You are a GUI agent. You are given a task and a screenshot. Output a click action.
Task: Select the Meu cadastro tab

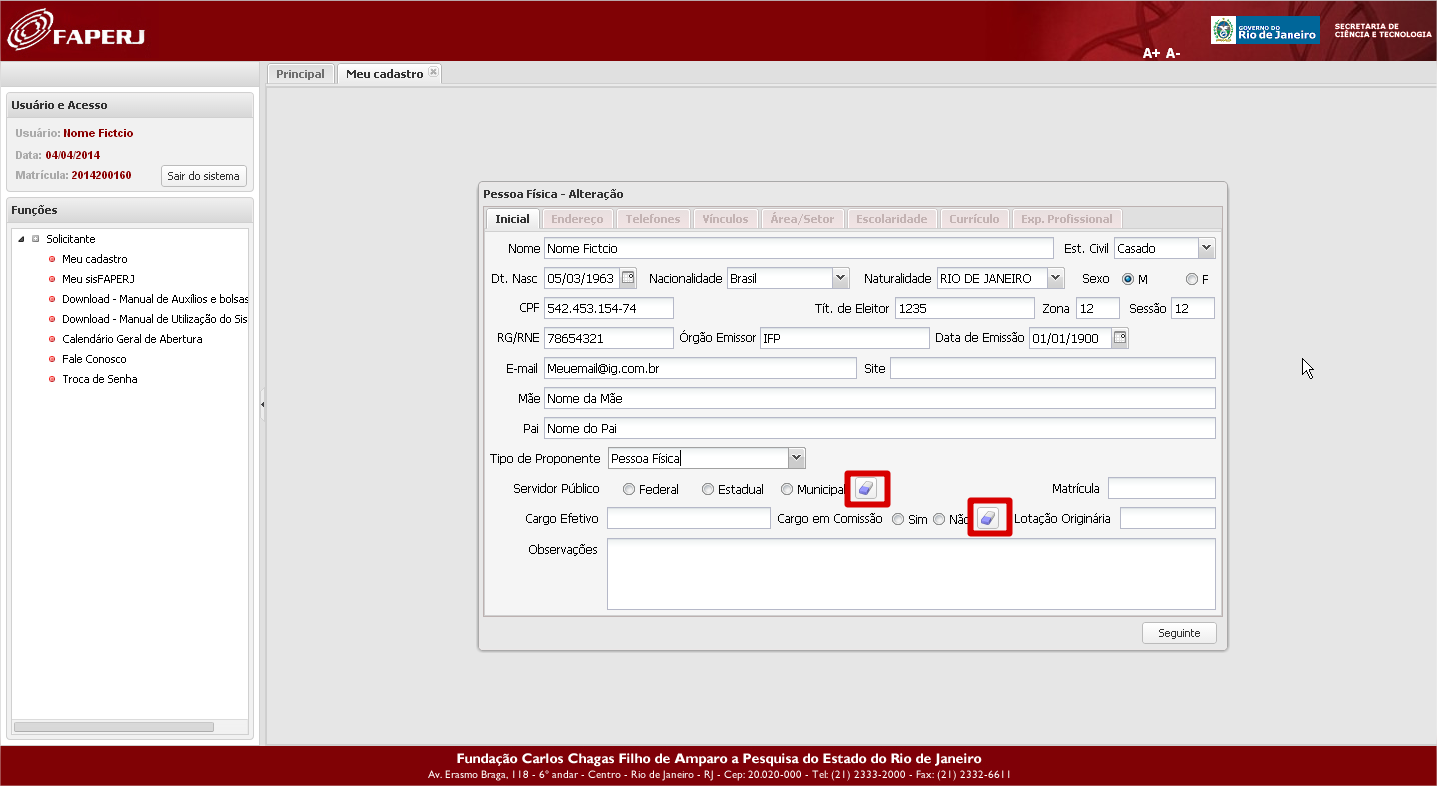click(x=385, y=74)
